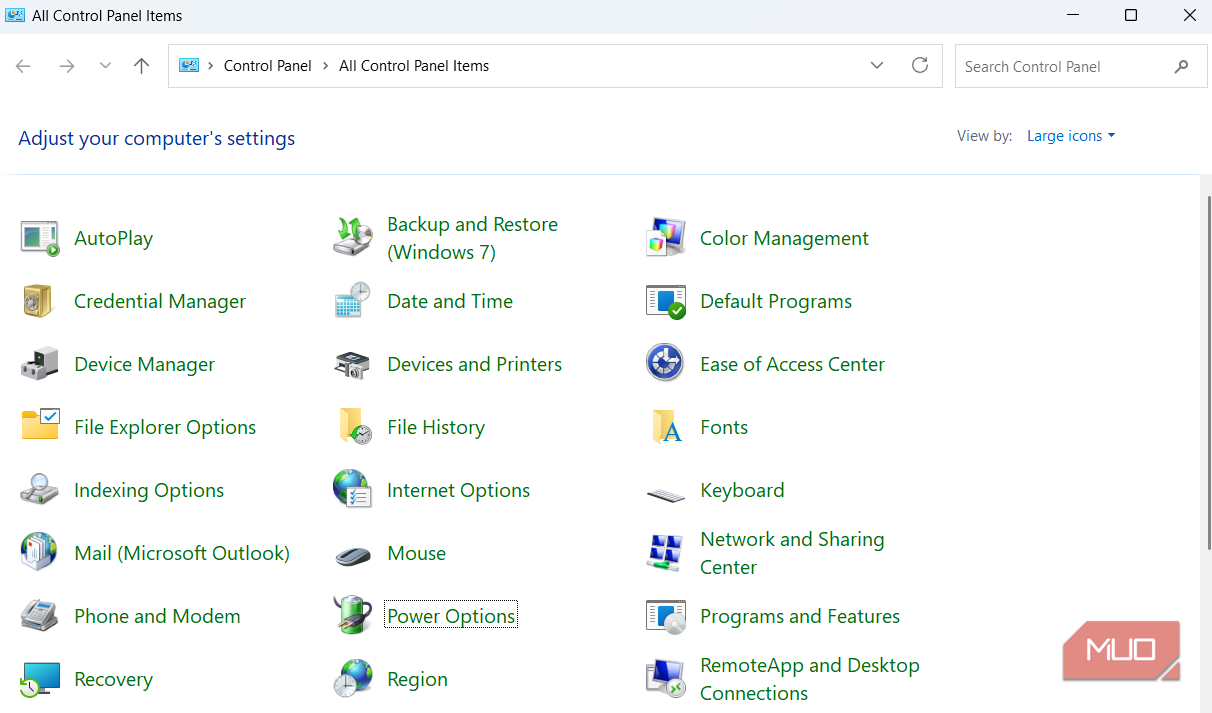
Task: Open the Color Management link
Action: (784, 238)
